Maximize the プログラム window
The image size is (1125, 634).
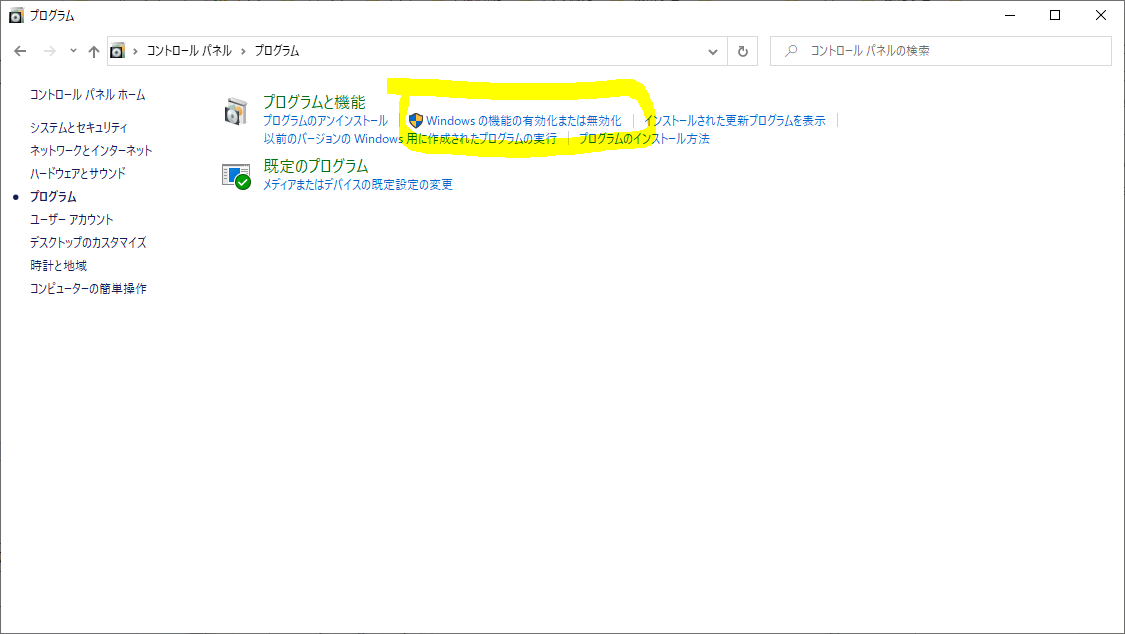pyautogui.click(x=1055, y=15)
